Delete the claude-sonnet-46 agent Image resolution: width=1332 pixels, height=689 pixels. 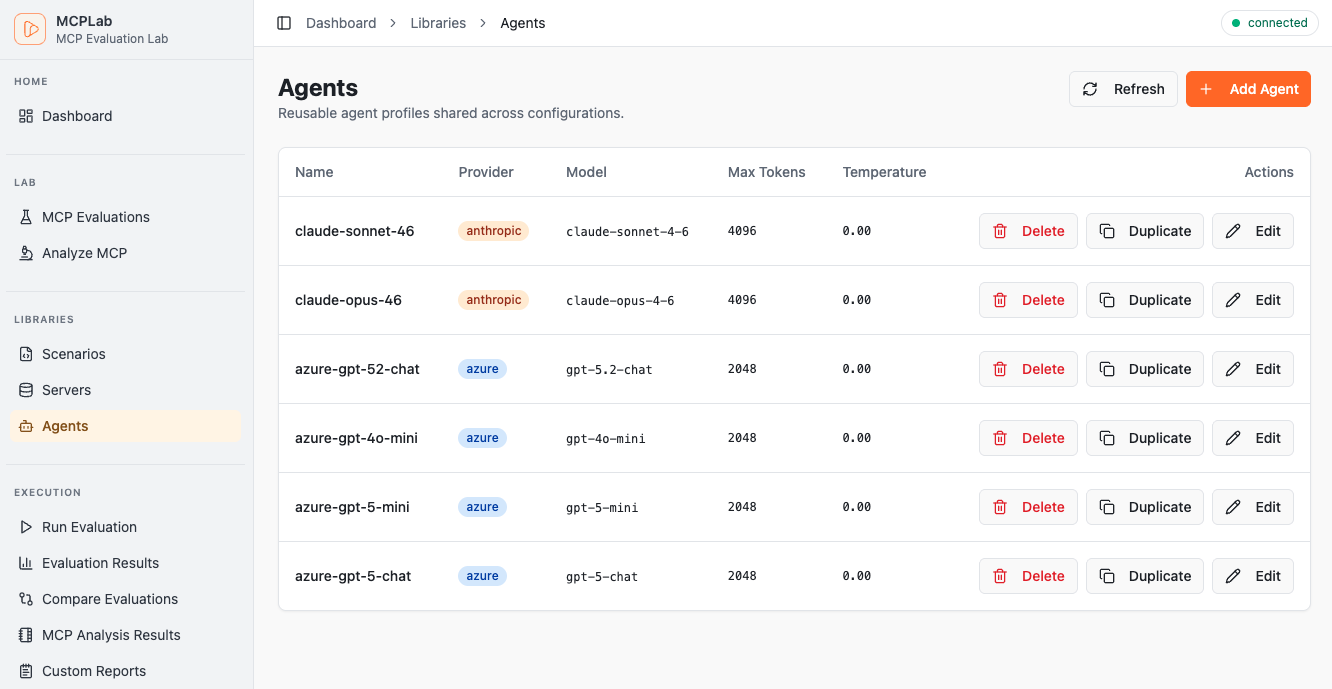pos(1028,231)
